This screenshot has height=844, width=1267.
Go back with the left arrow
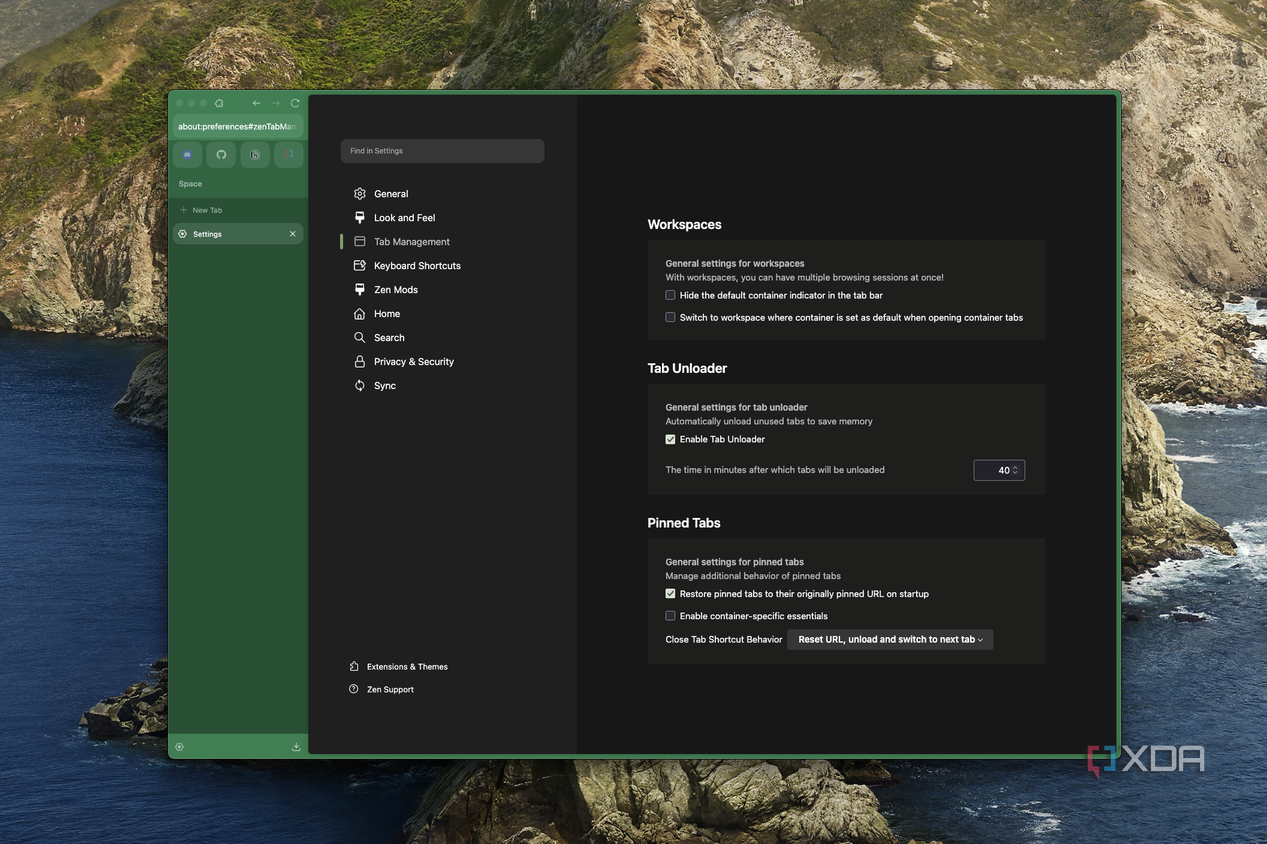point(257,103)
